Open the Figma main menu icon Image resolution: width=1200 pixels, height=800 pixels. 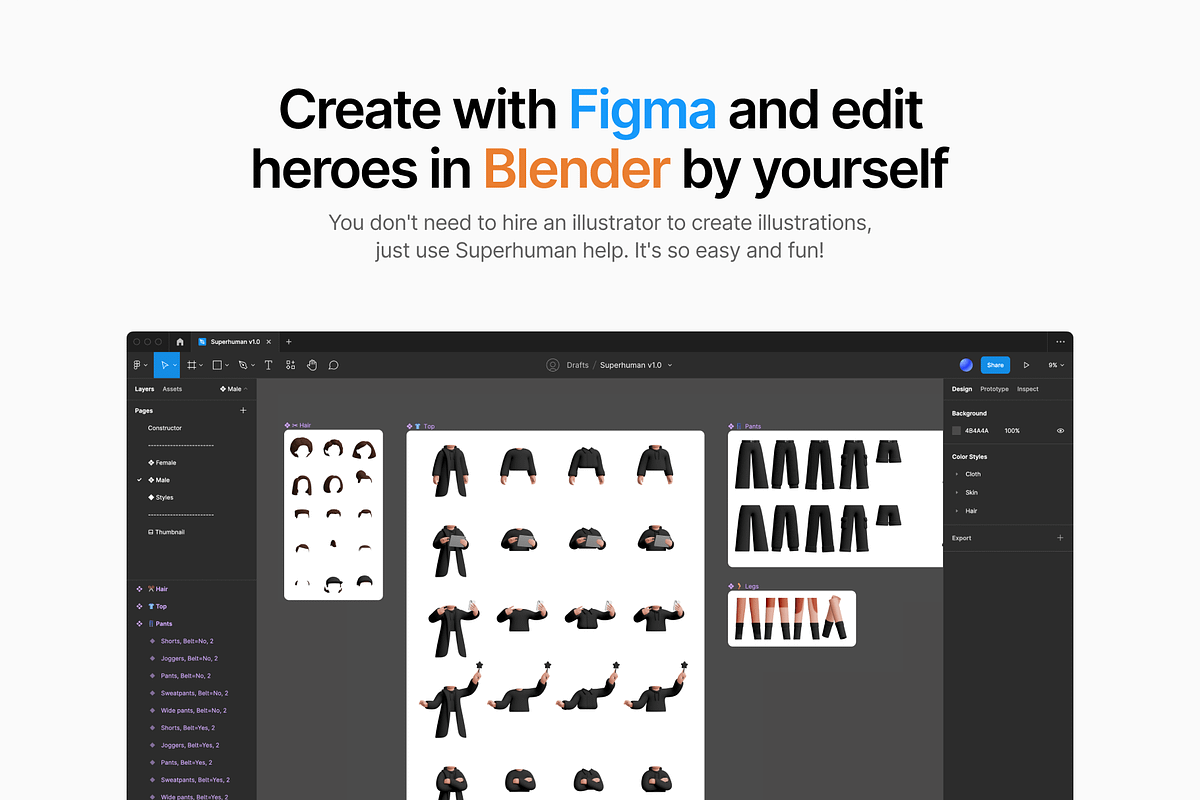[x=137, y=365]
